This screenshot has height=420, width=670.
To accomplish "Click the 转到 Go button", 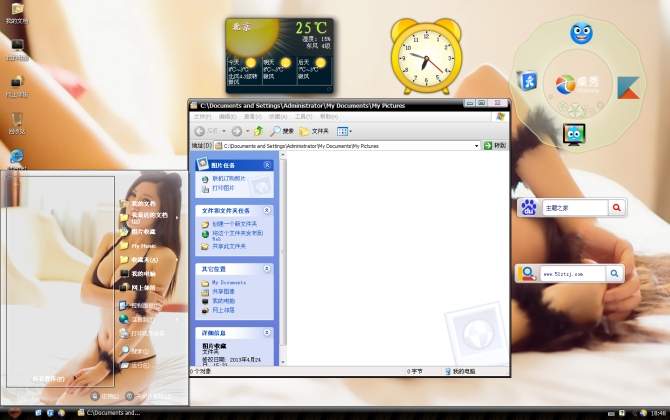I will click(x=495, y=146).
